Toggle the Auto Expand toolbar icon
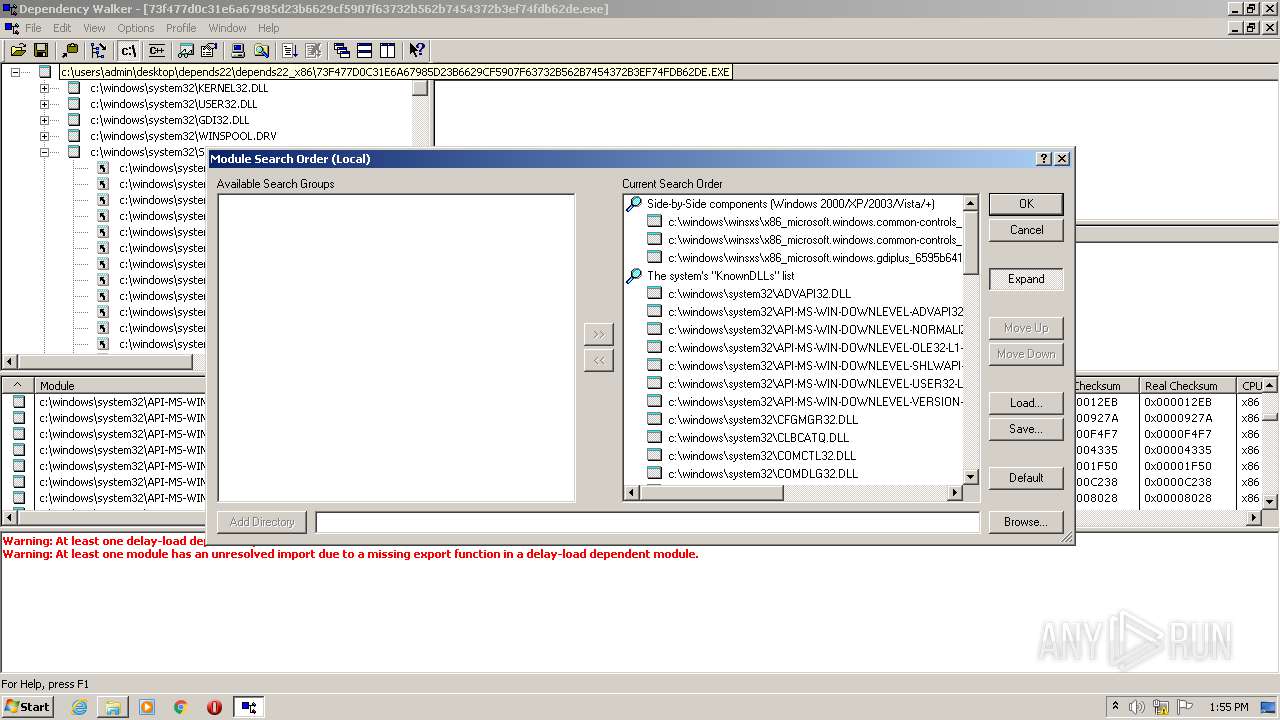The height and width of the screenshot is (720, 1280). coord(98,50)
